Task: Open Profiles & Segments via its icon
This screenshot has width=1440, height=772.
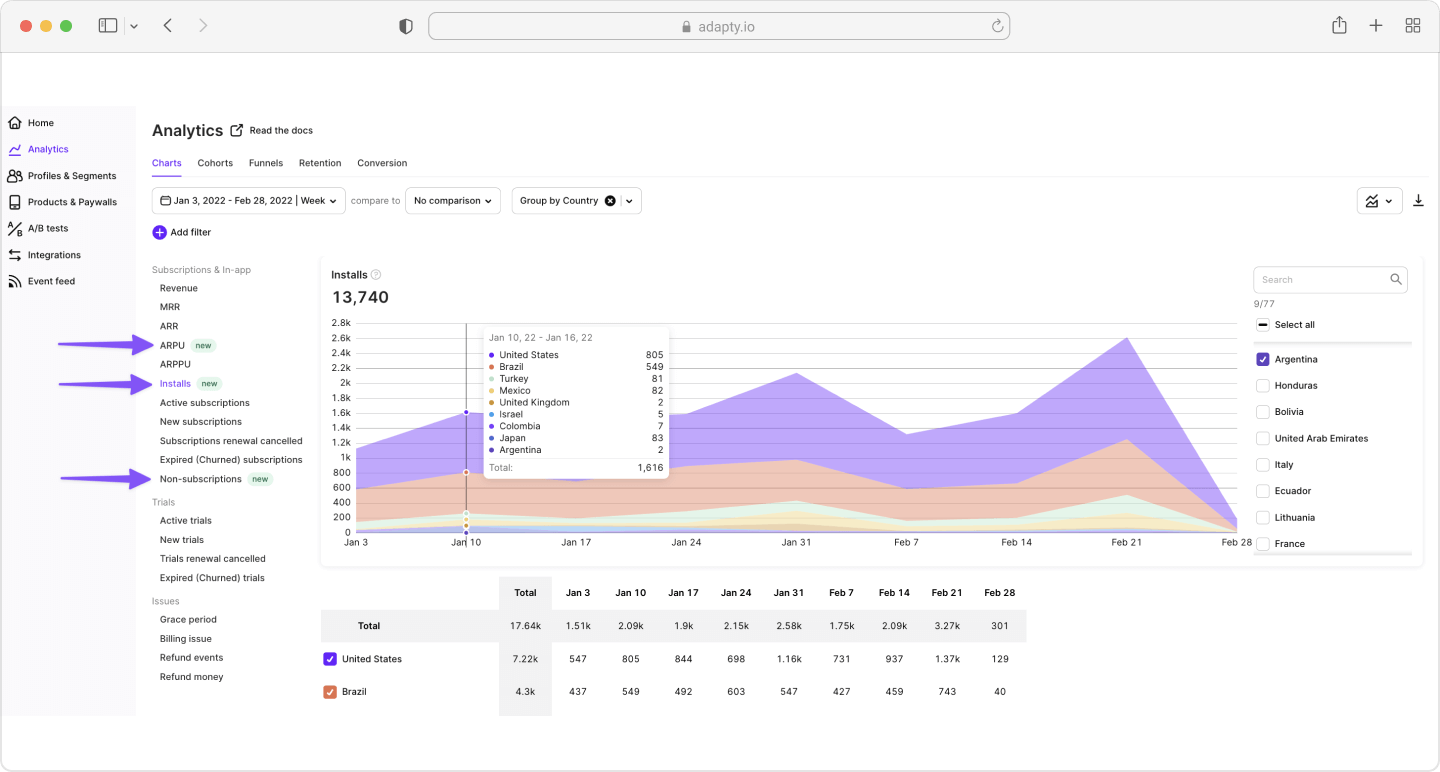Action: 15,176
